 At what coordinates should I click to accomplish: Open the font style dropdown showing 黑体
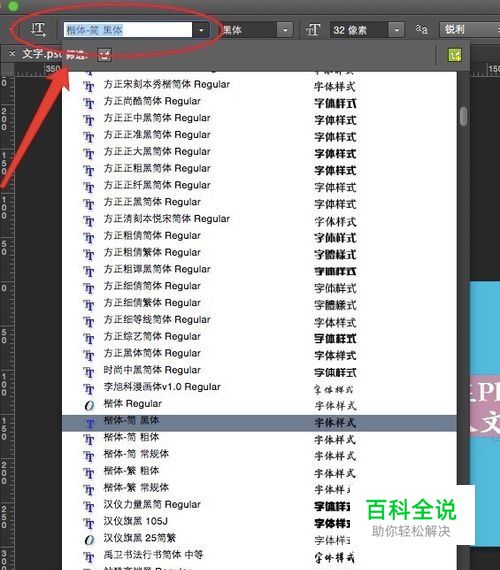(256, 30)
